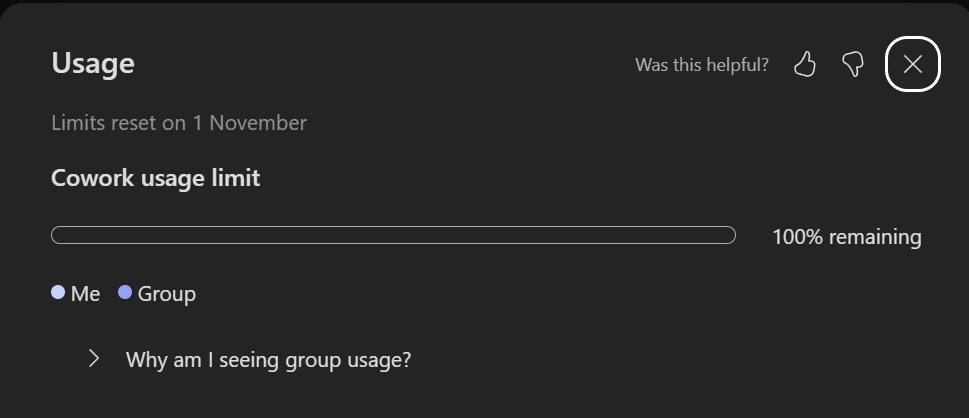Select the Group legend label

[167, 294]
